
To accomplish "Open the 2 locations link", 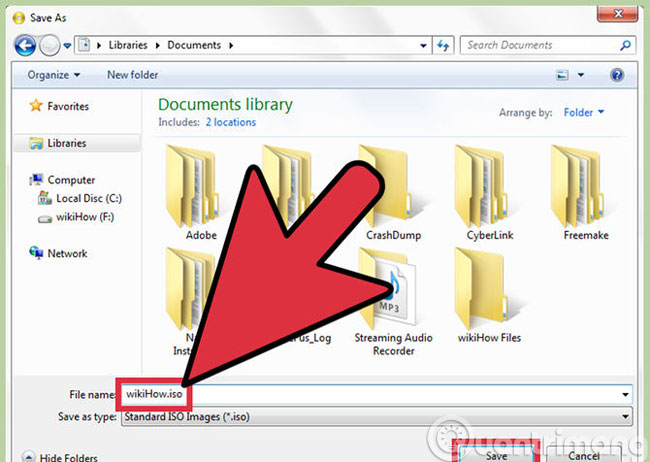I will pyautogui.click(x=230, y=122).
